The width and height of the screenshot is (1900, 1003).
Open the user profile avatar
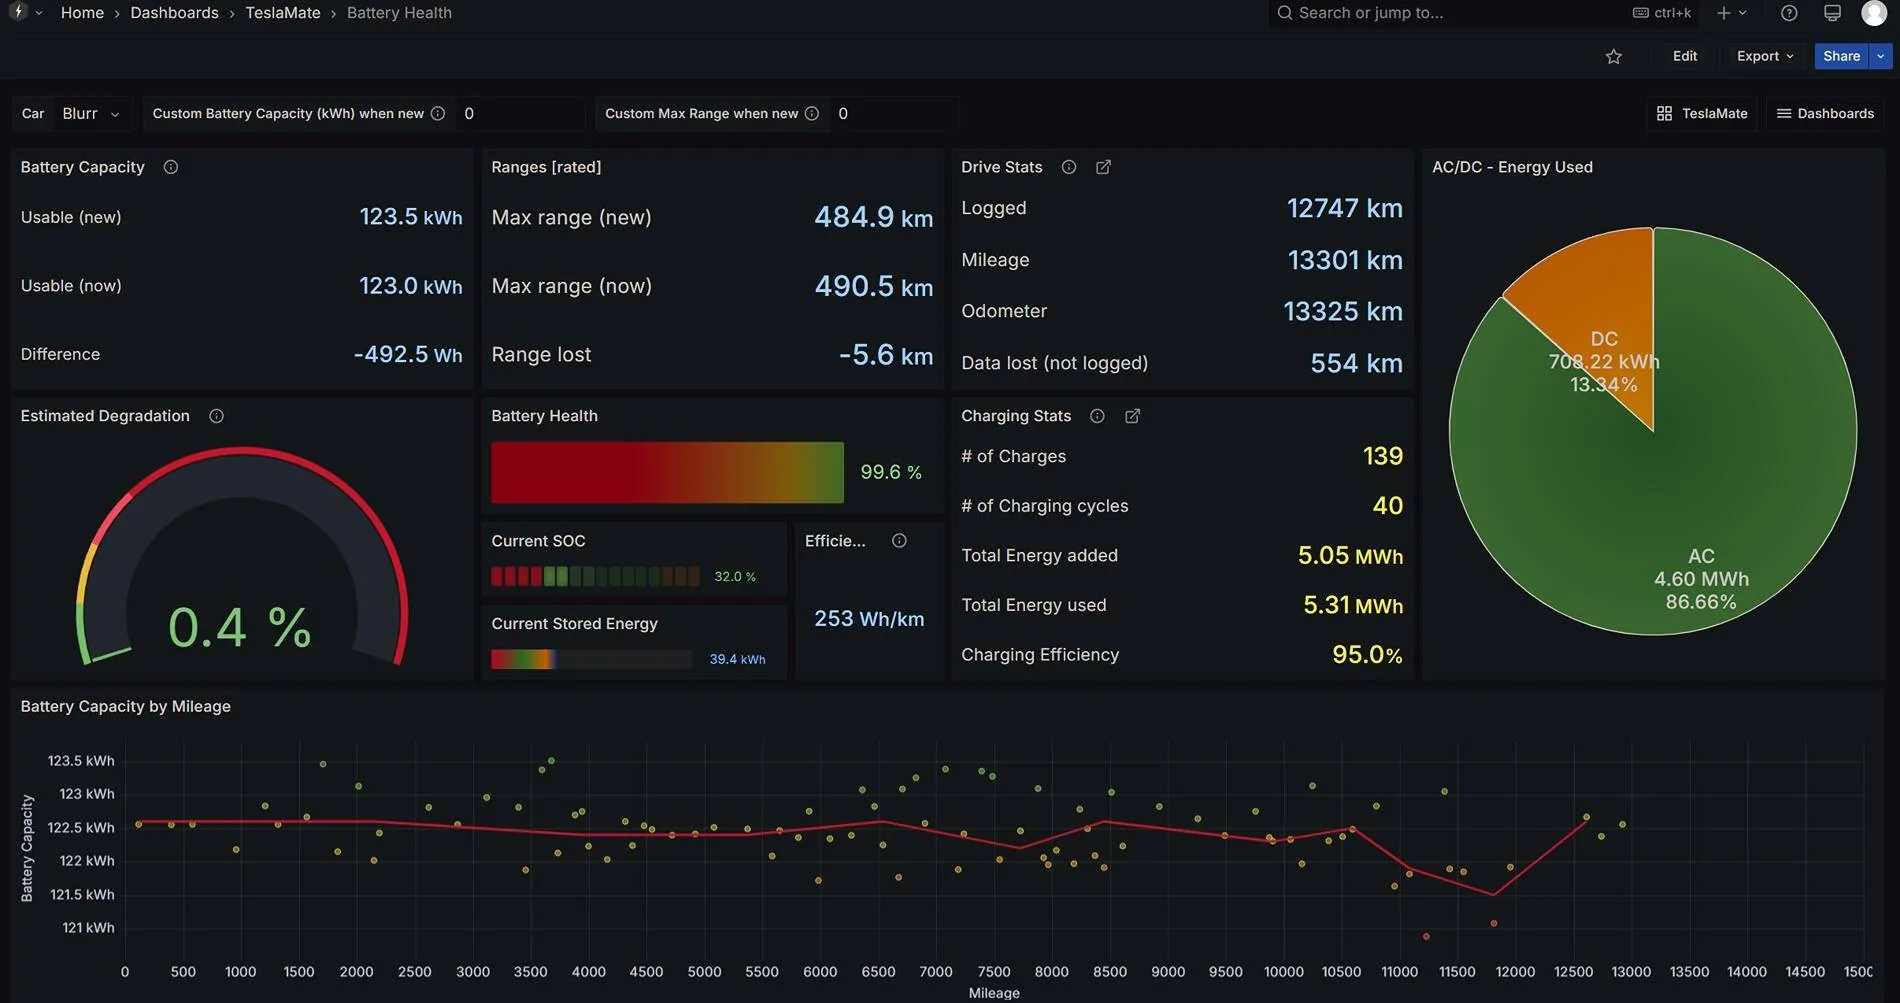click(x=1874, y=13)
